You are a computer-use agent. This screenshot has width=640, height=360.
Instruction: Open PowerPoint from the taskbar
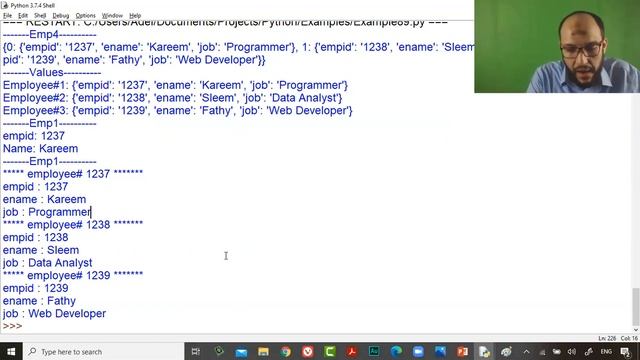point(462,351)
